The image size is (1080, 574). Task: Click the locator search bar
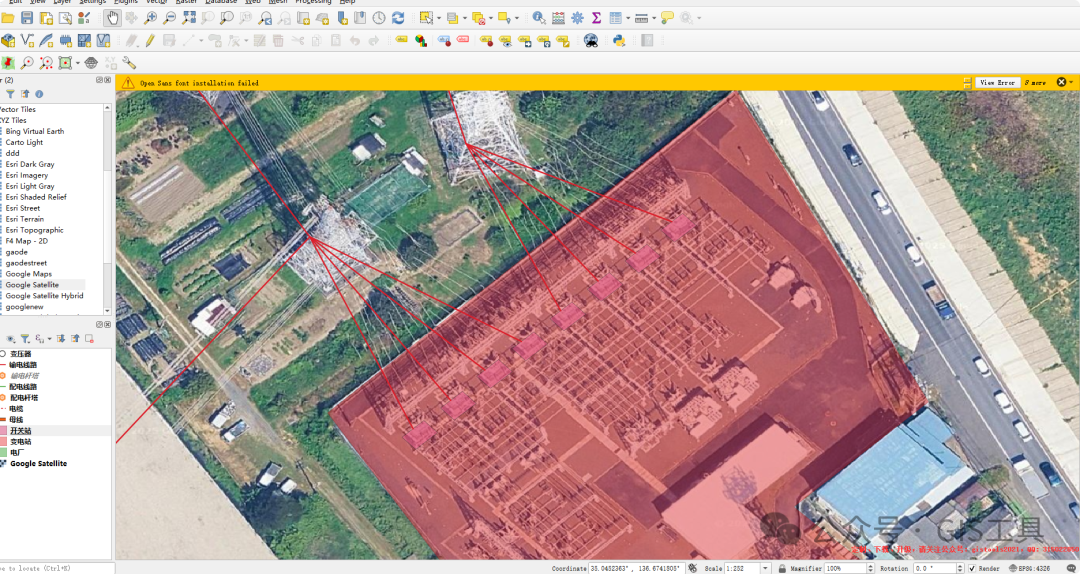tap(55, 568)
